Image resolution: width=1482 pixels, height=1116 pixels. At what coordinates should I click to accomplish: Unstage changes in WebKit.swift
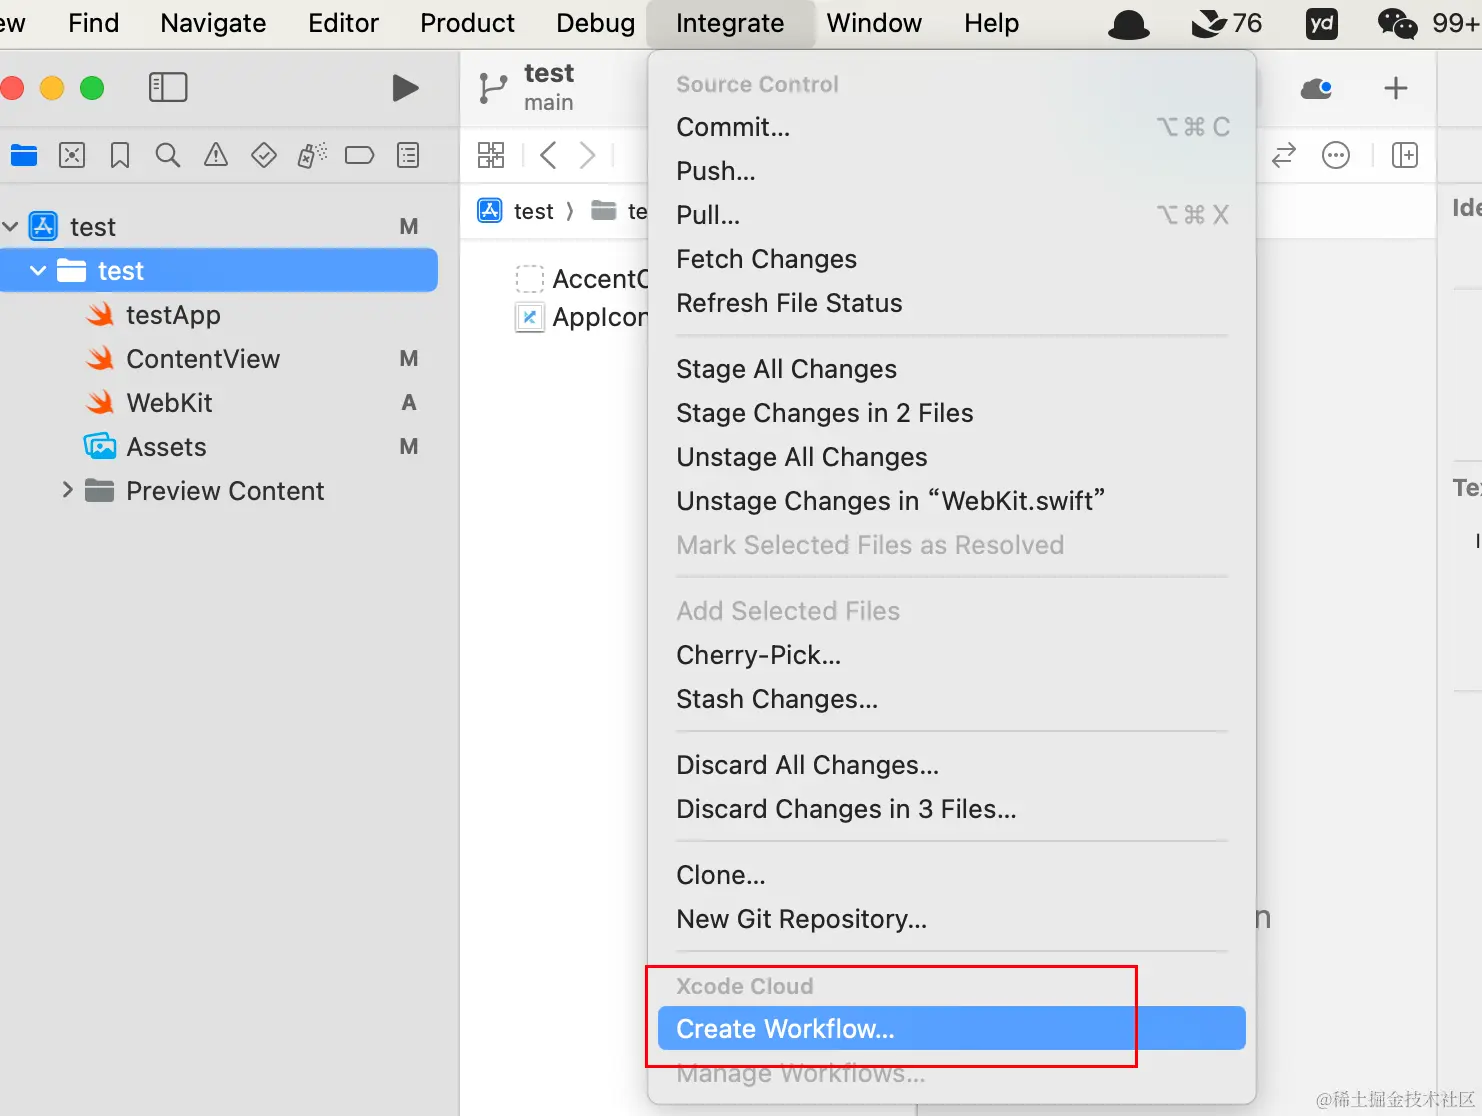(x=952, y=501)
